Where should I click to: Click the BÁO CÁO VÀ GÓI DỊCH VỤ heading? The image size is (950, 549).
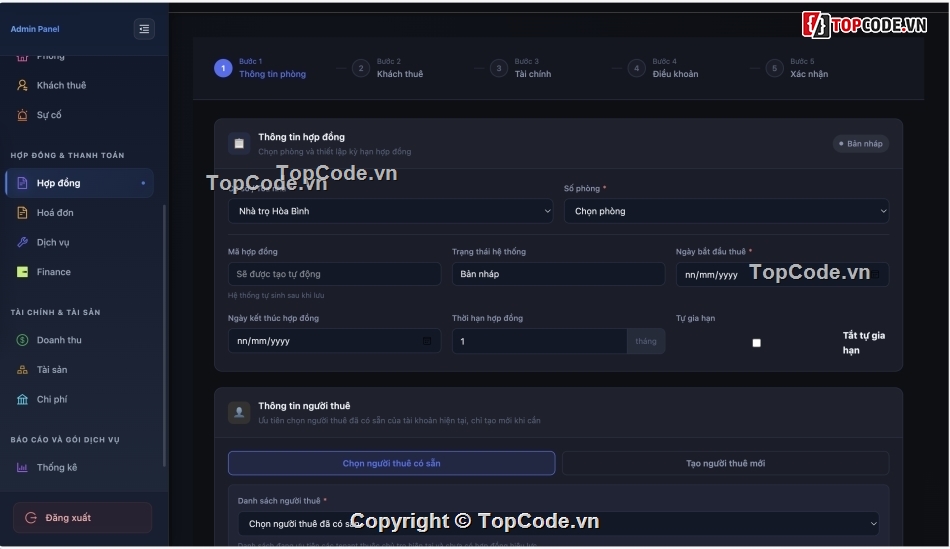pyautogui.click(x=65, y=440)
